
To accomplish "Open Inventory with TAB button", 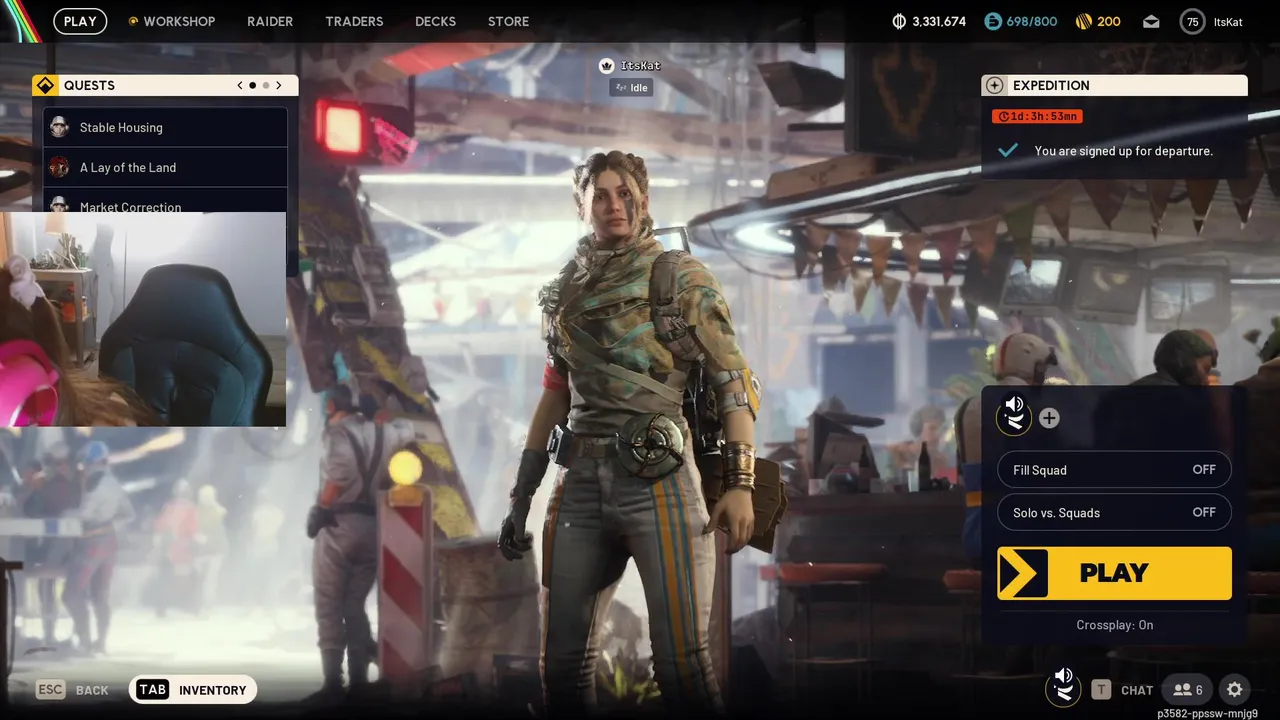I will coord(193,689).
